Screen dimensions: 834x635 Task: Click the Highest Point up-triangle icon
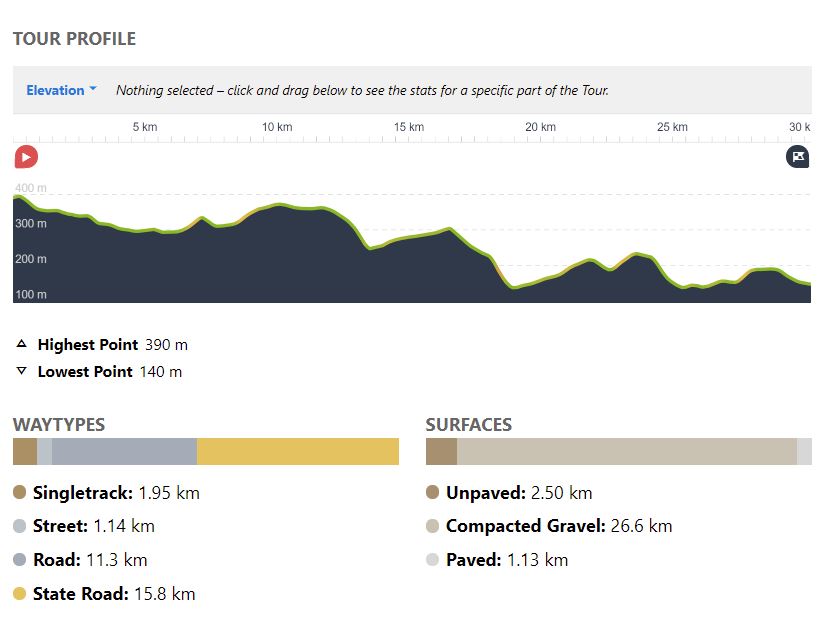[22, 344]
